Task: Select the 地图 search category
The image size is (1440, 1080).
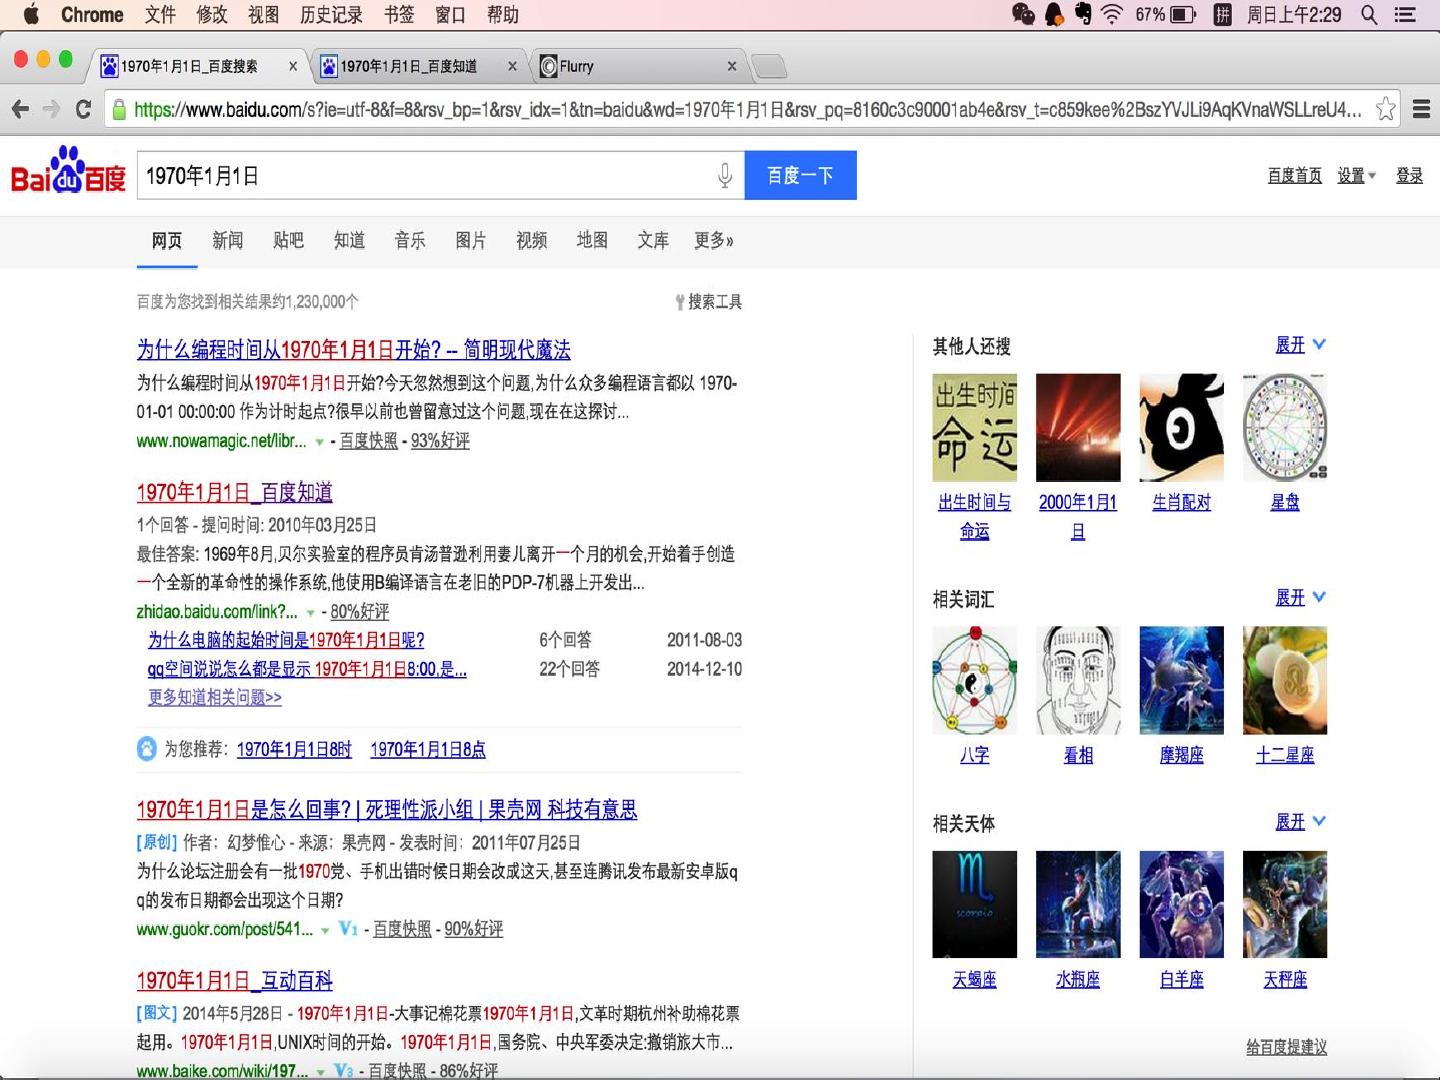Action: tap(592, 240)
